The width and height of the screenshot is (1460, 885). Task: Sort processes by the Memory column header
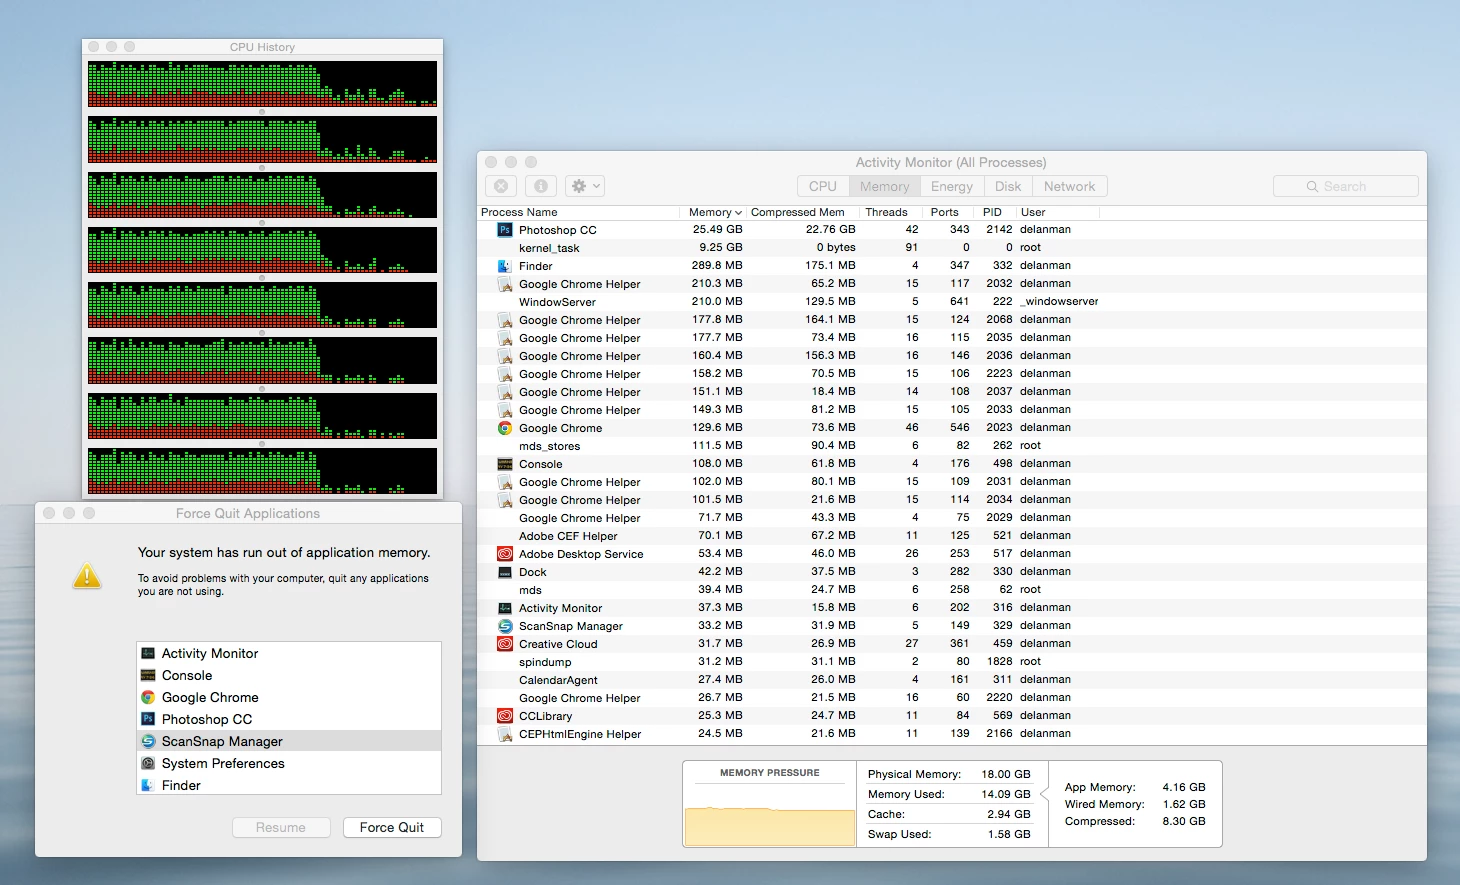click(x=714, y=212)
